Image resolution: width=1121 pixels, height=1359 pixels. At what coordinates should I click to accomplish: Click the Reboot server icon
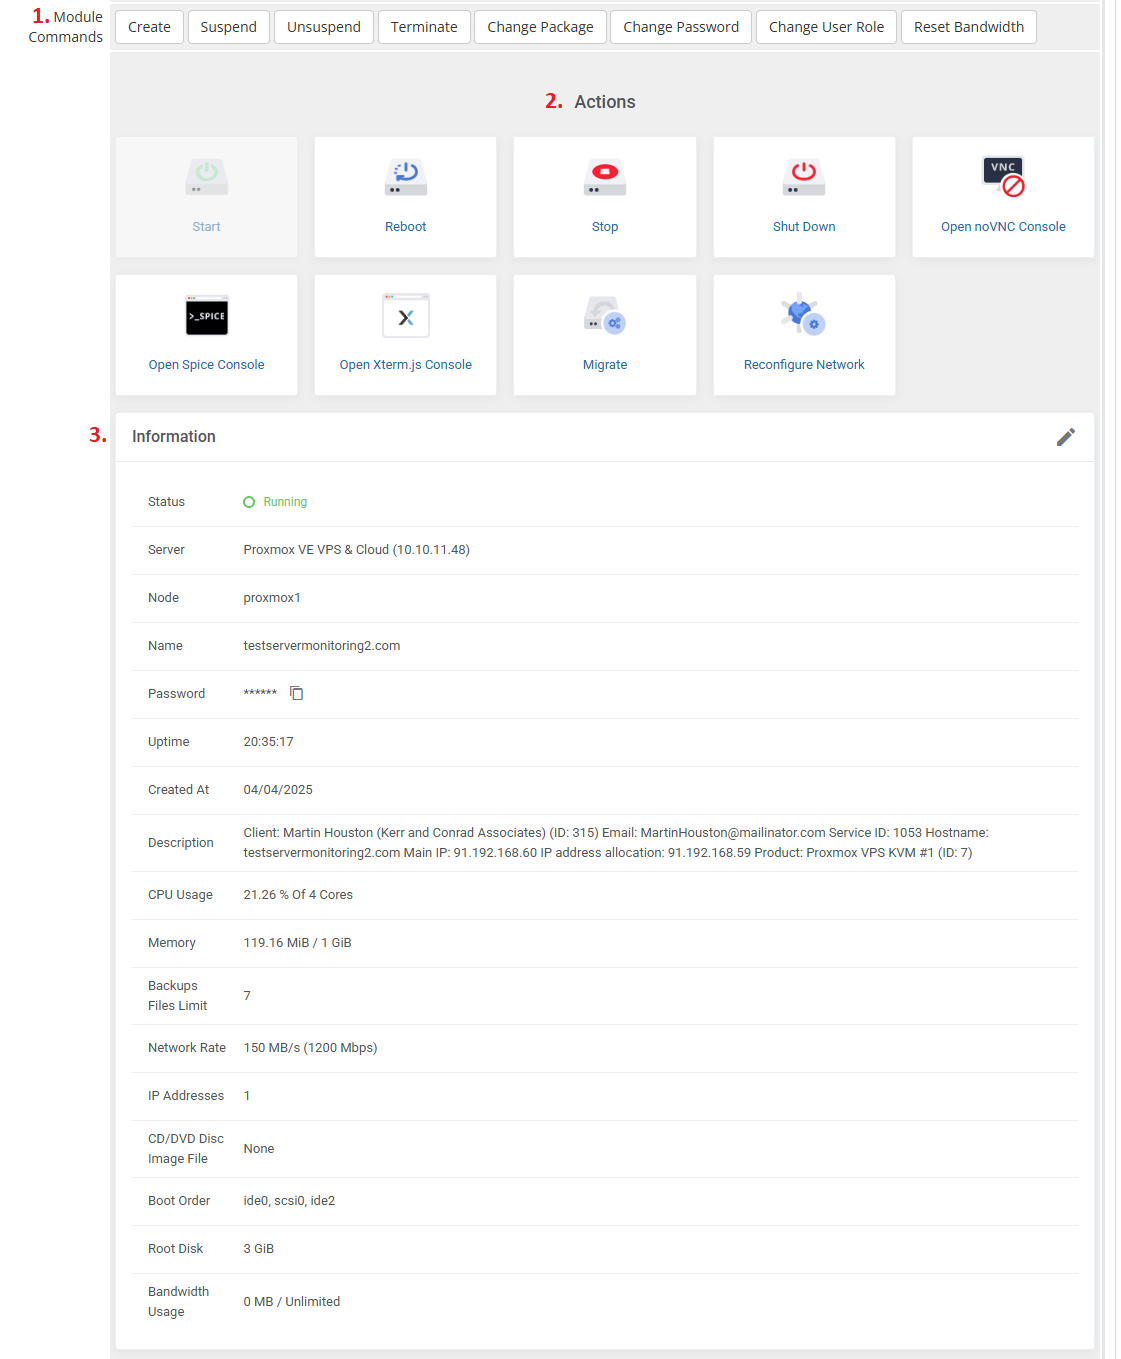[406, 177]
